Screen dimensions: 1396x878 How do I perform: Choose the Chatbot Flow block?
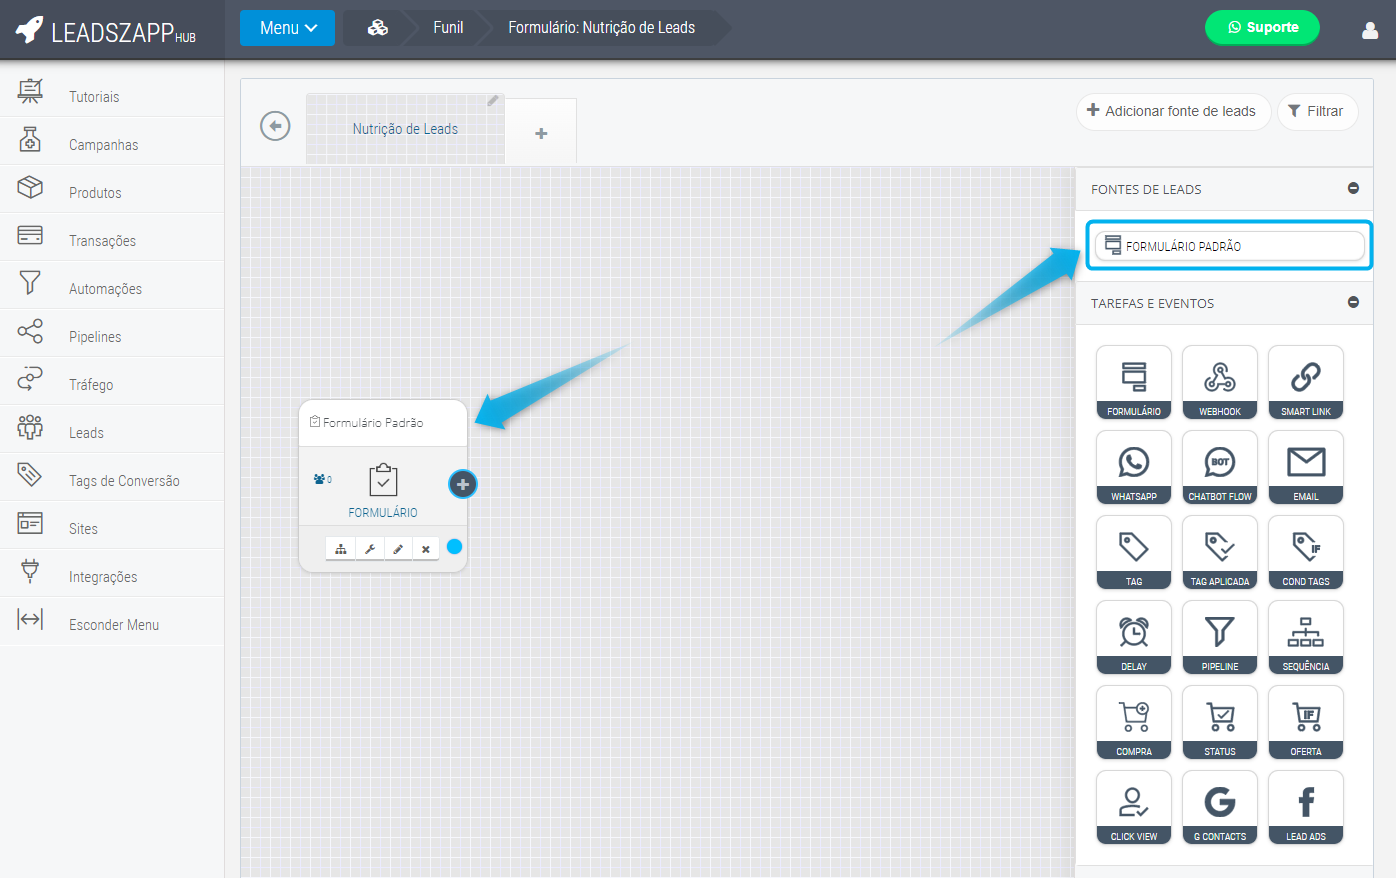tap(1219, 467)
